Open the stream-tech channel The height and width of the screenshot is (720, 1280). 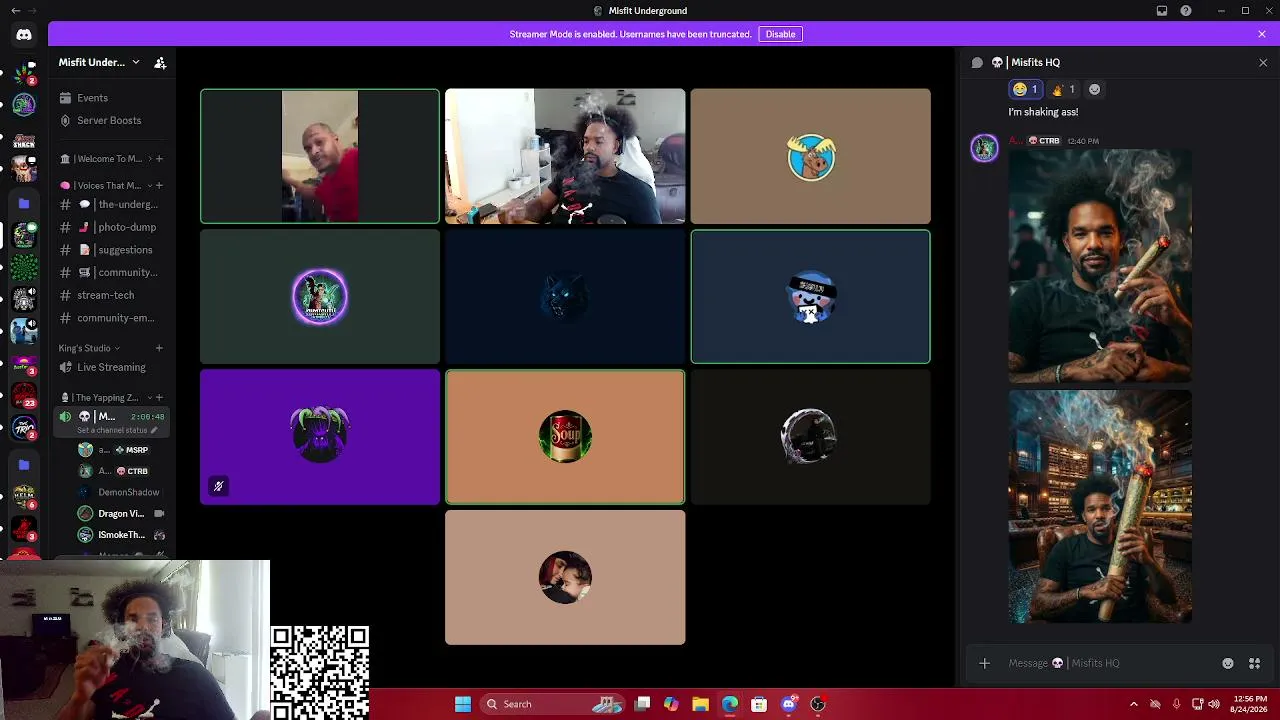click(111, 295)
